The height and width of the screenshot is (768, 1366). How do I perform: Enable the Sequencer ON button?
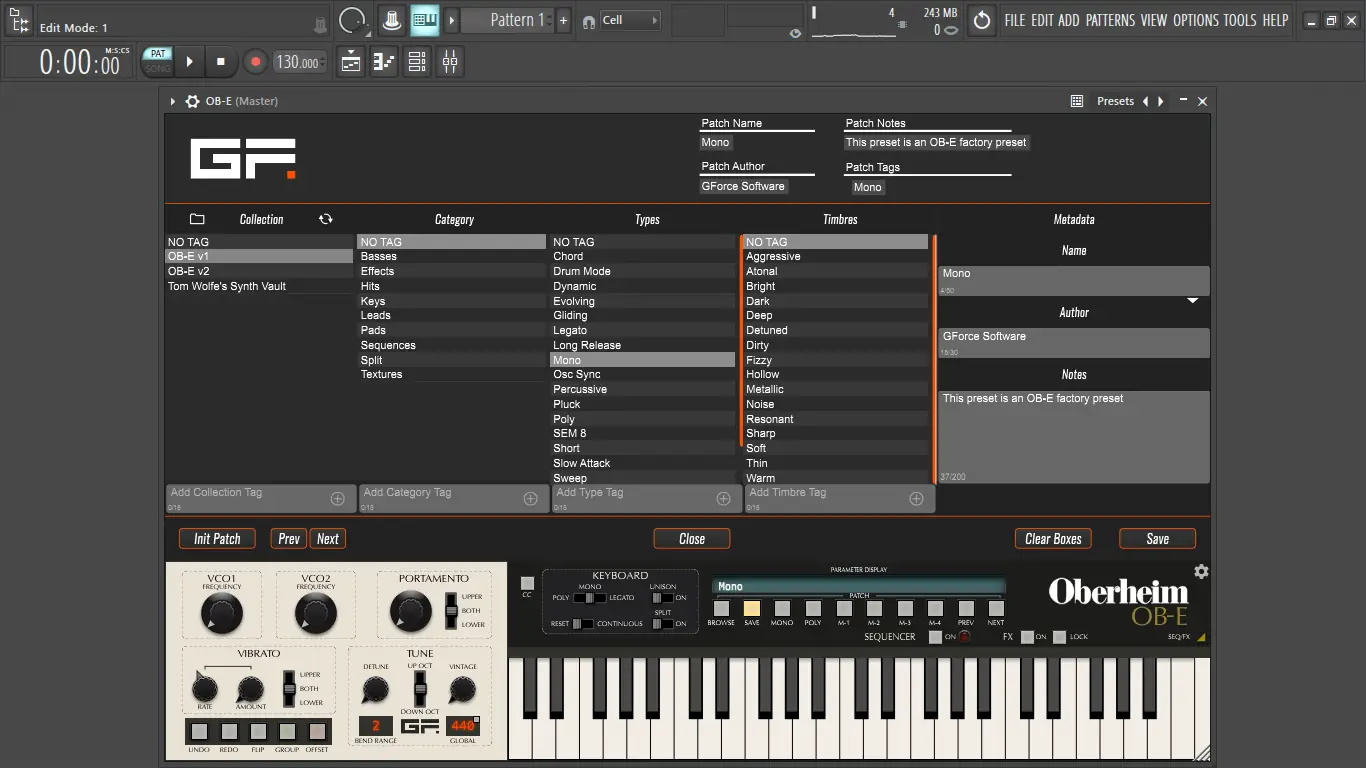point(935,637)
